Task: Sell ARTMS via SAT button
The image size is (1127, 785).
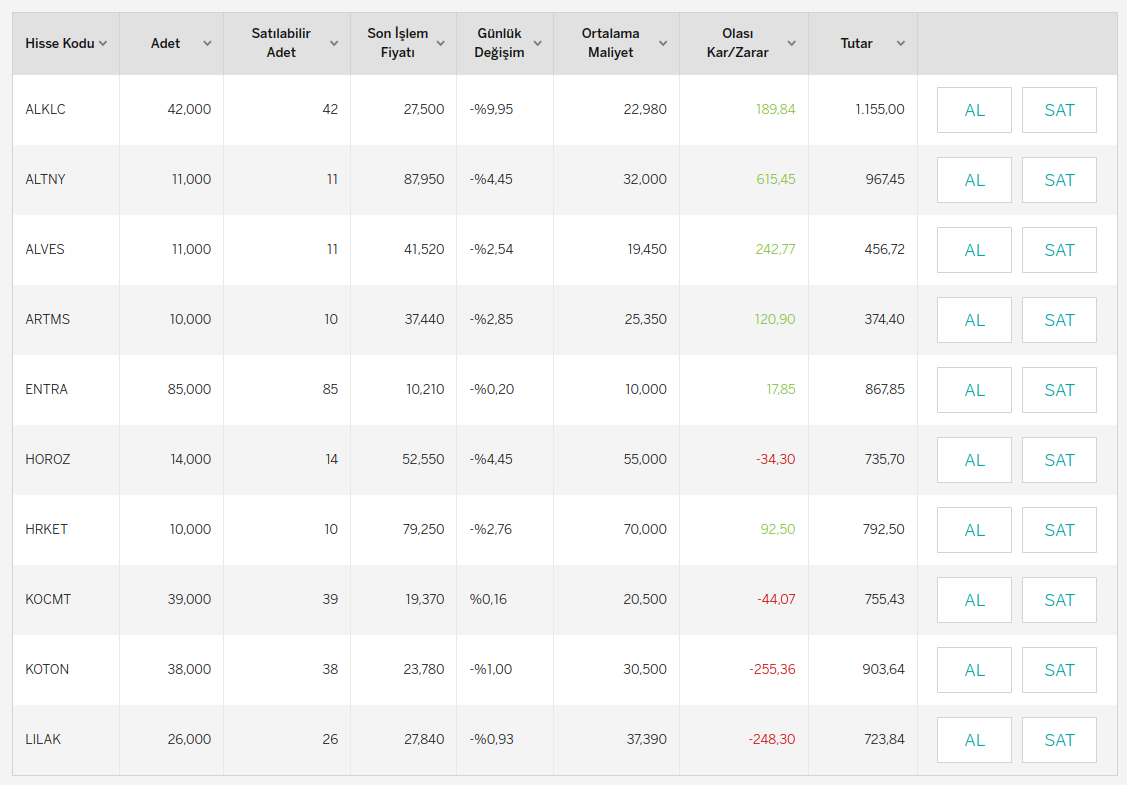Action: 1059,320
